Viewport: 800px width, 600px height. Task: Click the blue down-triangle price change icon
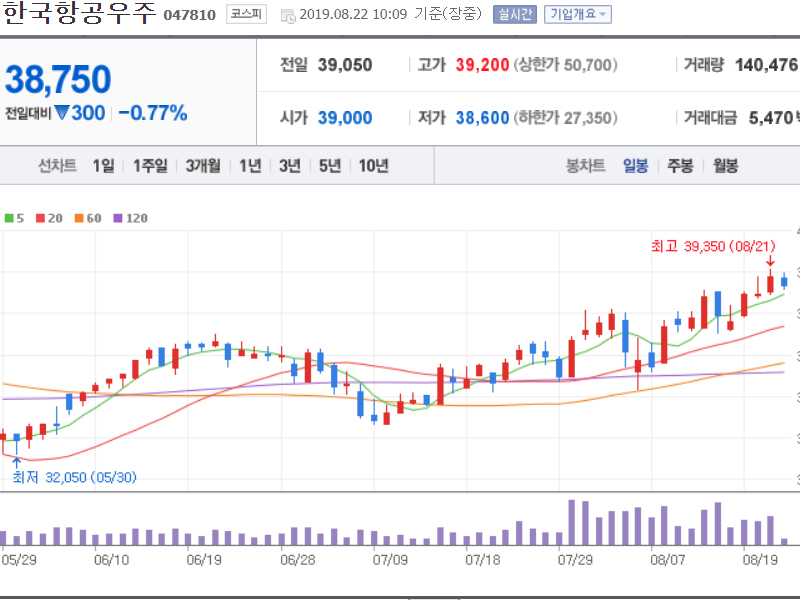click(x=62, y=112)
